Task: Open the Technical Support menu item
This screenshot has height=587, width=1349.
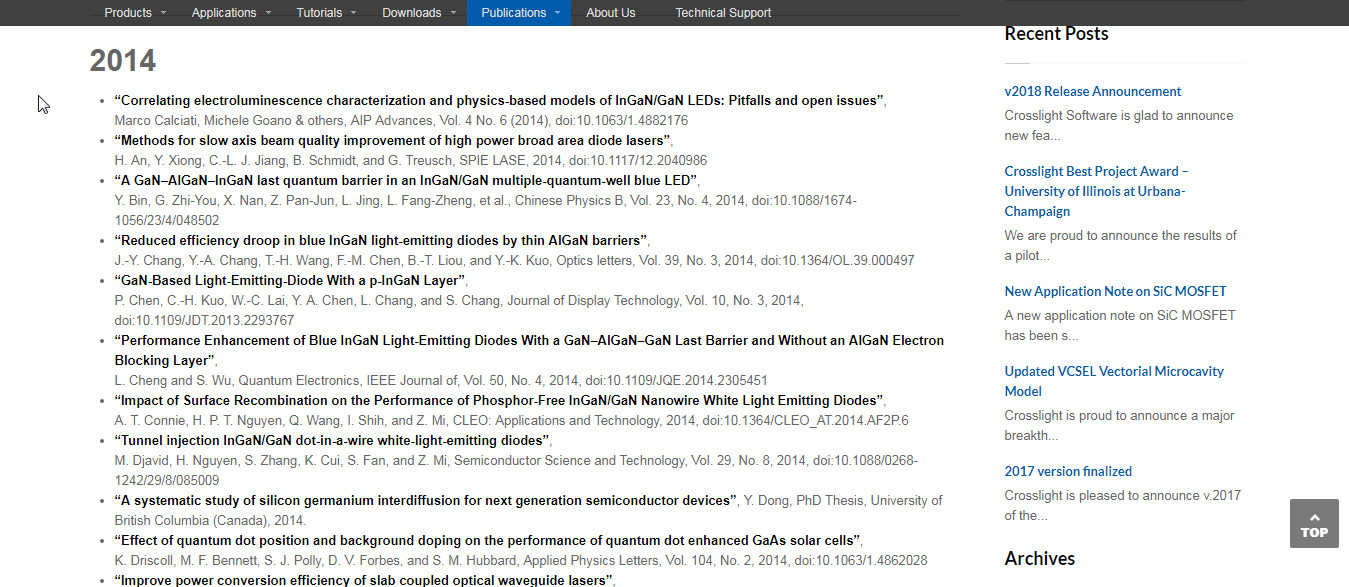Action: pos(723,13)
